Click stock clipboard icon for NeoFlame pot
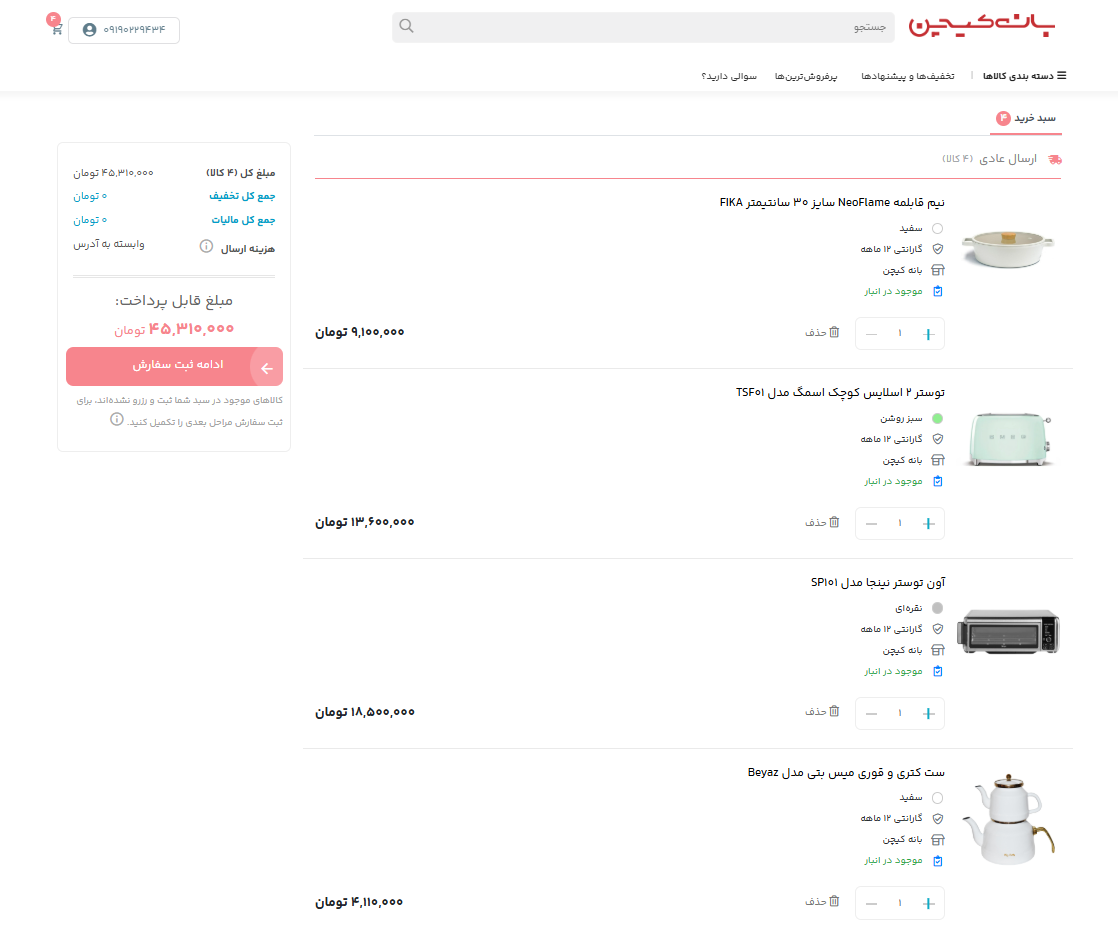Viewport: 1118px width, 939px height. click(938, 291)
